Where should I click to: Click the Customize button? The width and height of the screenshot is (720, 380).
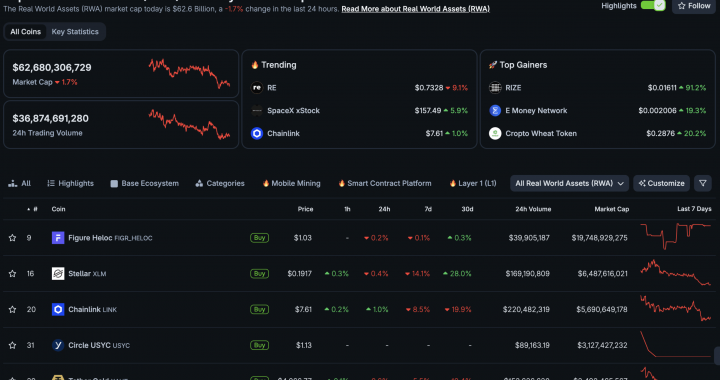(661, 183)
